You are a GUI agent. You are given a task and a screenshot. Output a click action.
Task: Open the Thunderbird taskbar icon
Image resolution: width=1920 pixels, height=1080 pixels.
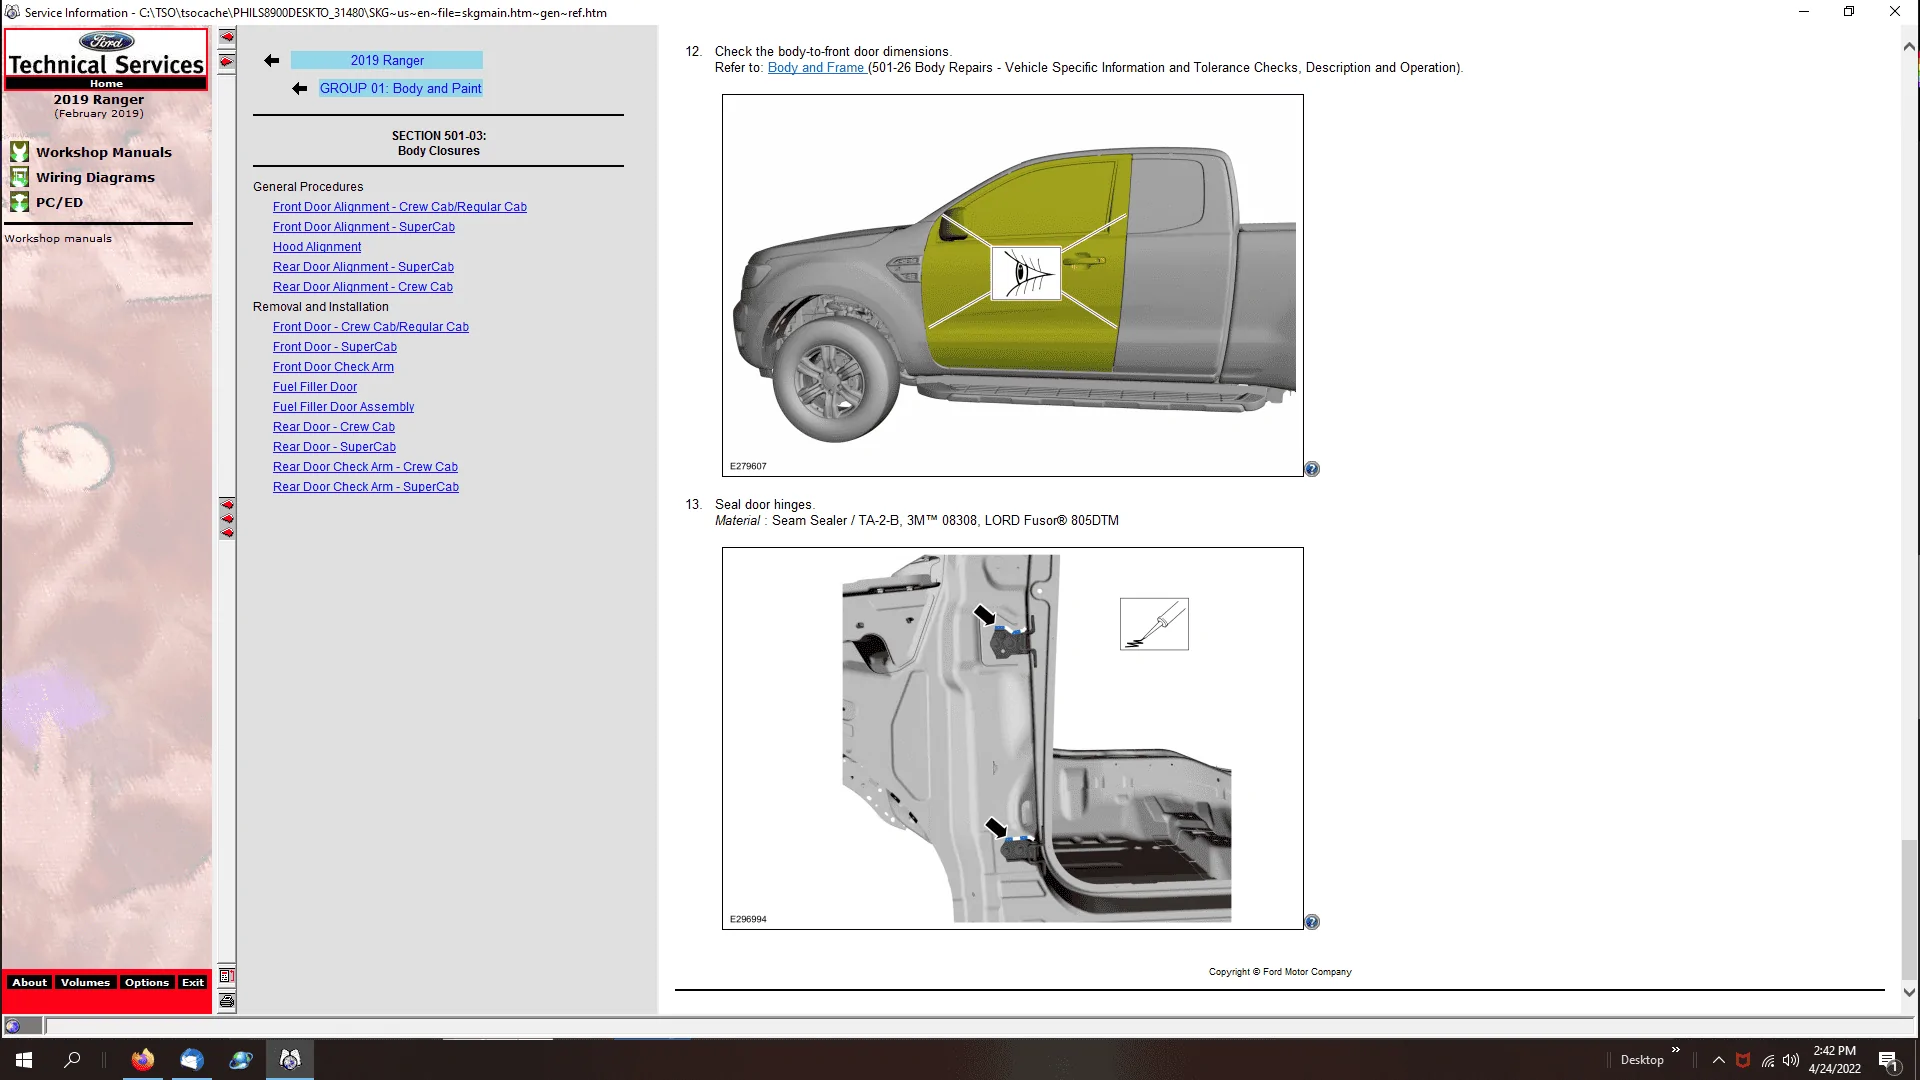(192, 1060)
